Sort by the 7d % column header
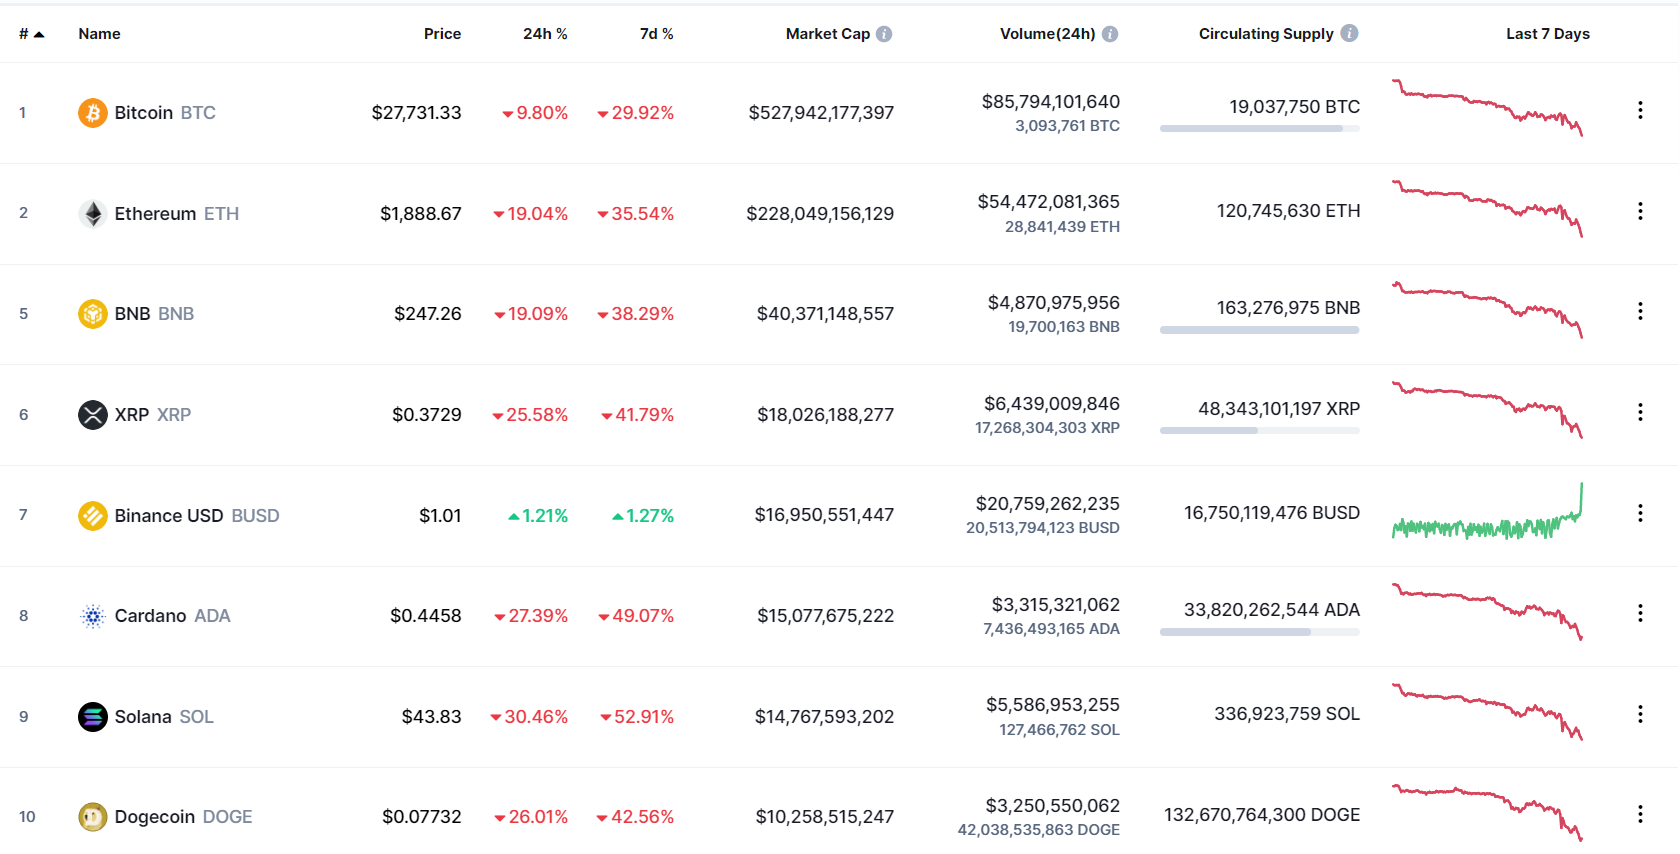Image resolution: width=1680 pixels, height=854 pixels. (656, 34)
